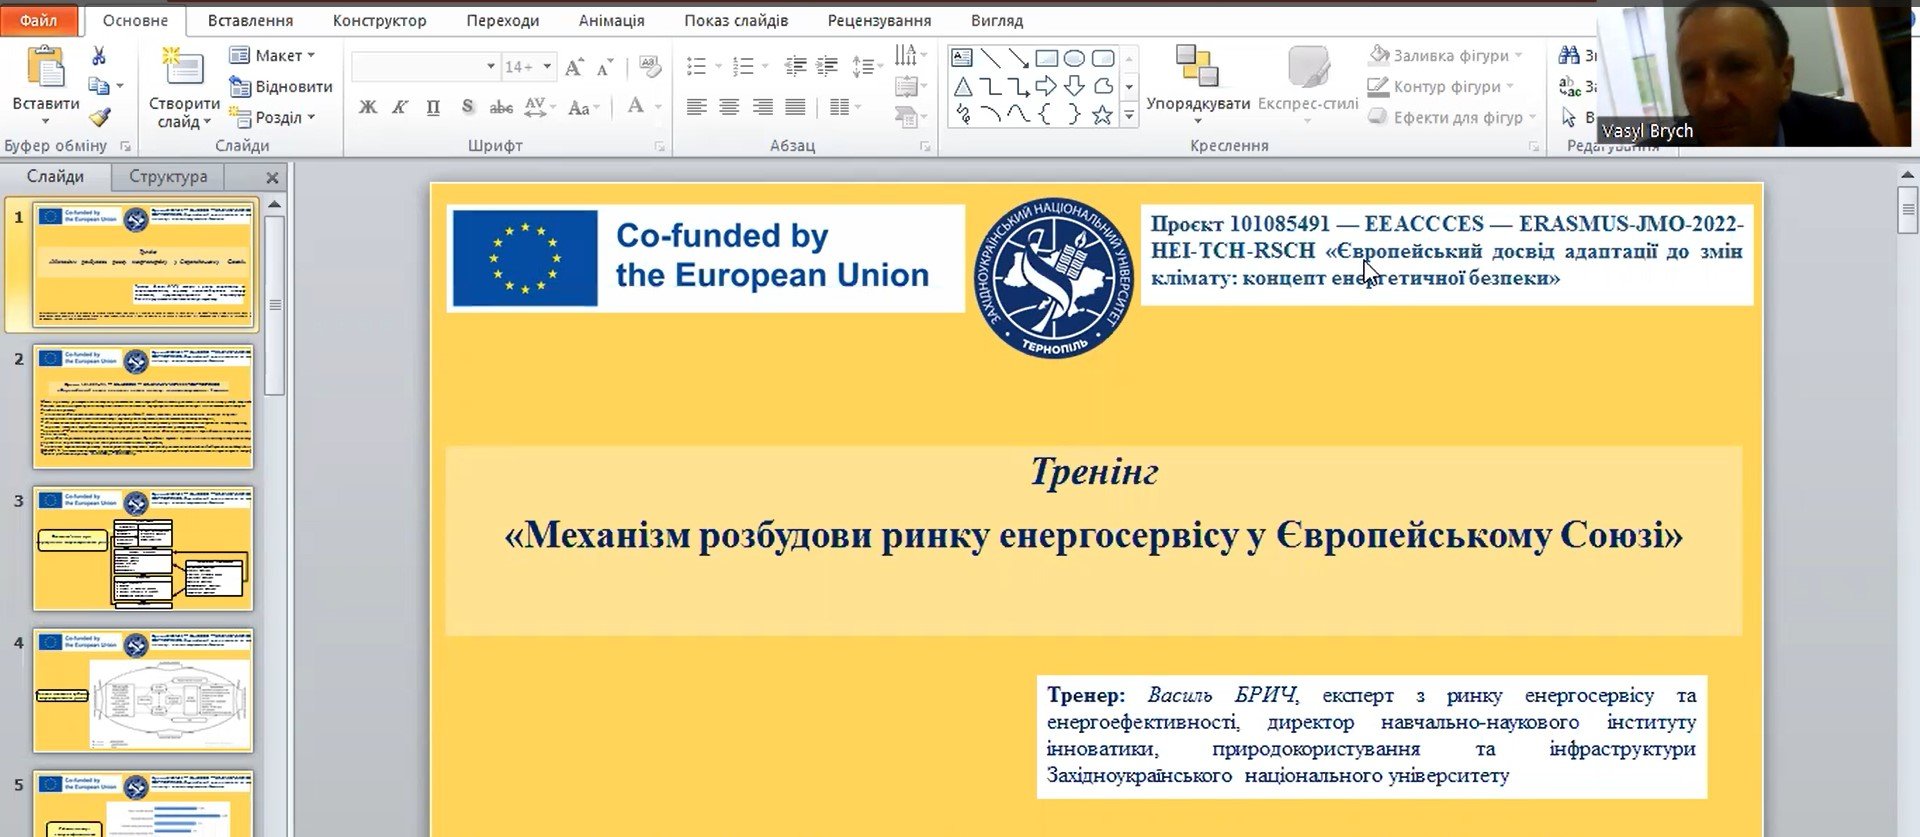Switch to Переходи tab

[x=502, y=20]
